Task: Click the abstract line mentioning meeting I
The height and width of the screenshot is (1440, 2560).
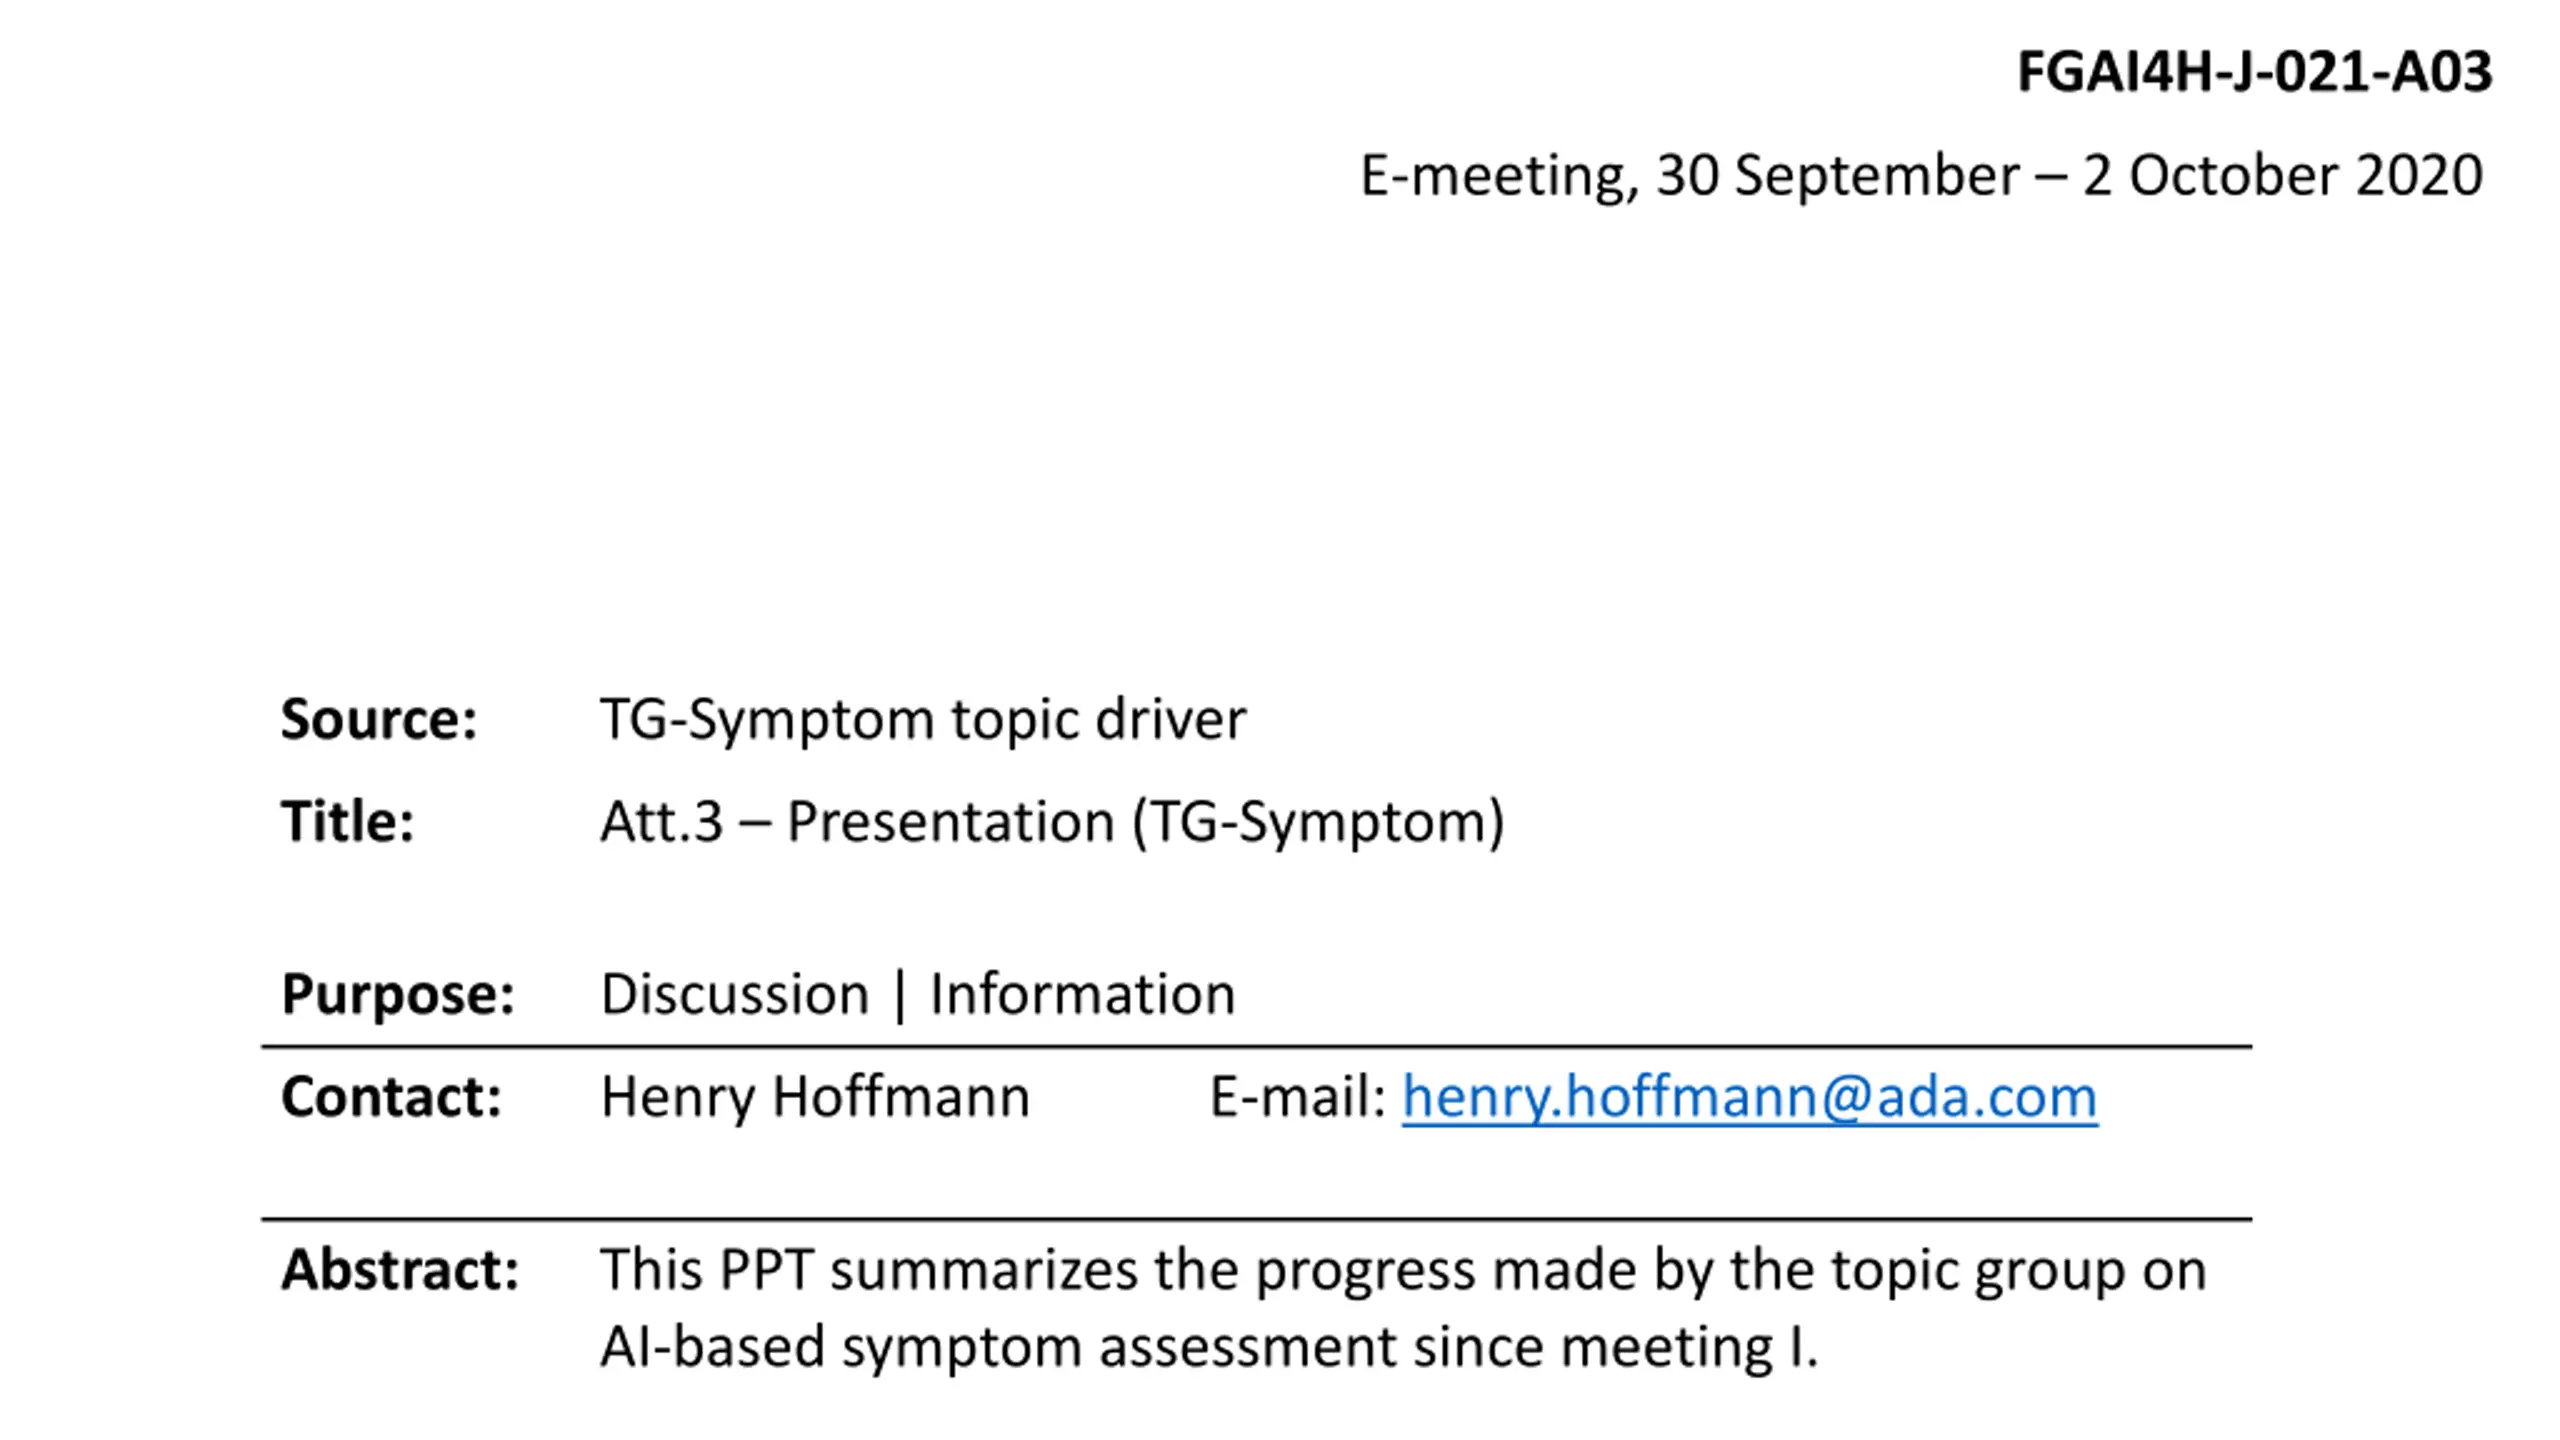Action: click(1208, 1348)
